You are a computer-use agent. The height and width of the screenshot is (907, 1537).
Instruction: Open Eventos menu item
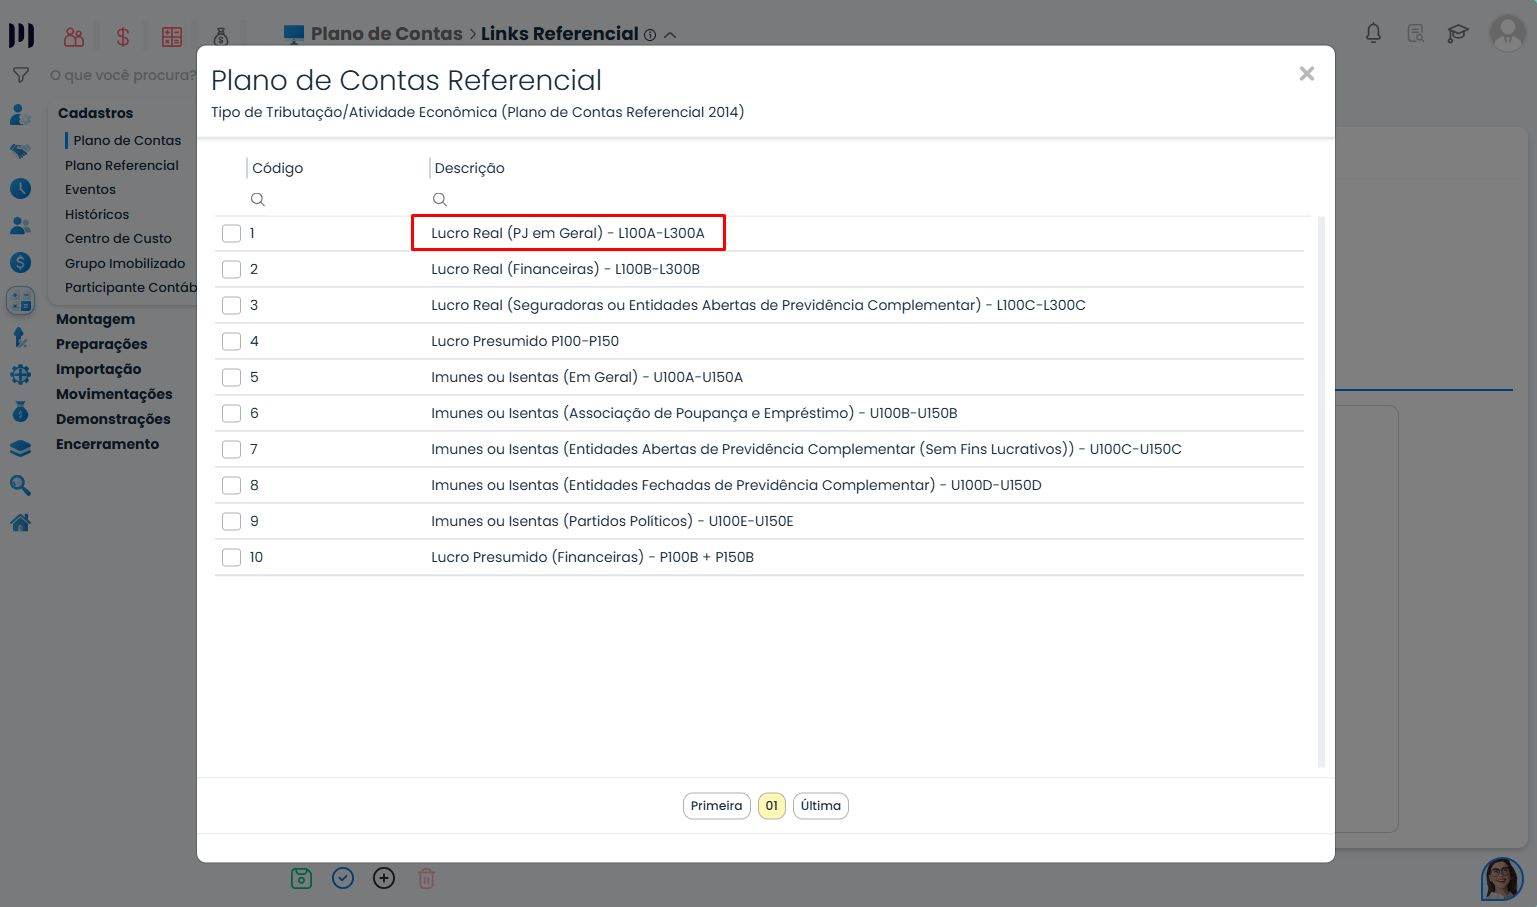[x=90, y=190]
